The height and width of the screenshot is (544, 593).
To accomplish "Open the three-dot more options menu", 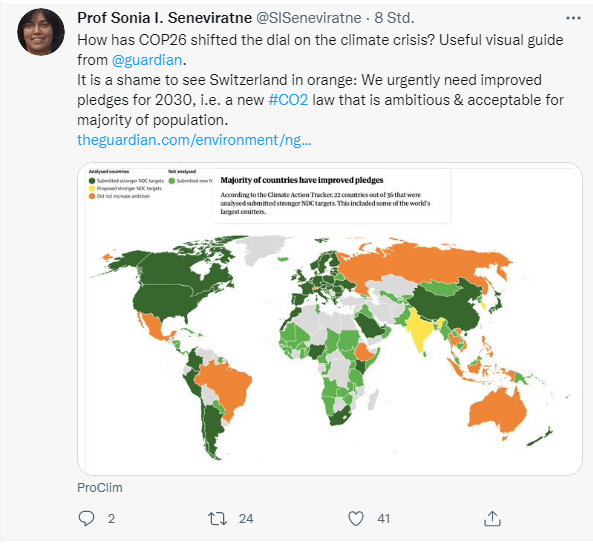I will pyautogui.click(x=573, y=18).
